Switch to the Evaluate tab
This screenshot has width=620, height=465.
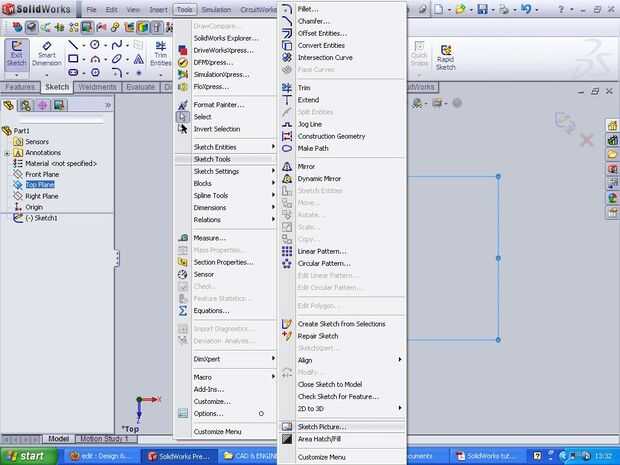tap(140, 87)
